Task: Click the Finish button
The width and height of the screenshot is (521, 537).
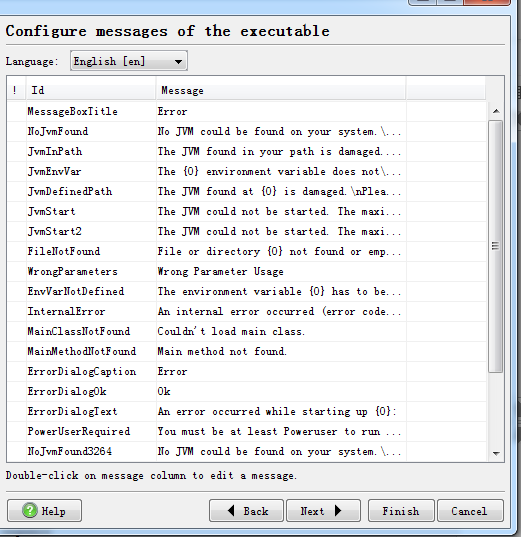Action: [401, 511]
